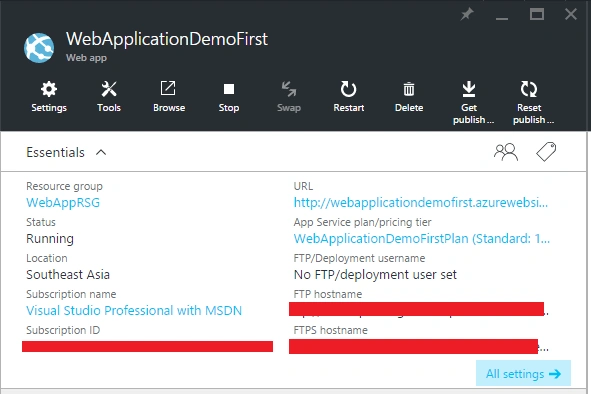Viewport: 591px width, 394px height.
Task: Click the WebApplicationDemoFirst title
Action: [167, 39]
